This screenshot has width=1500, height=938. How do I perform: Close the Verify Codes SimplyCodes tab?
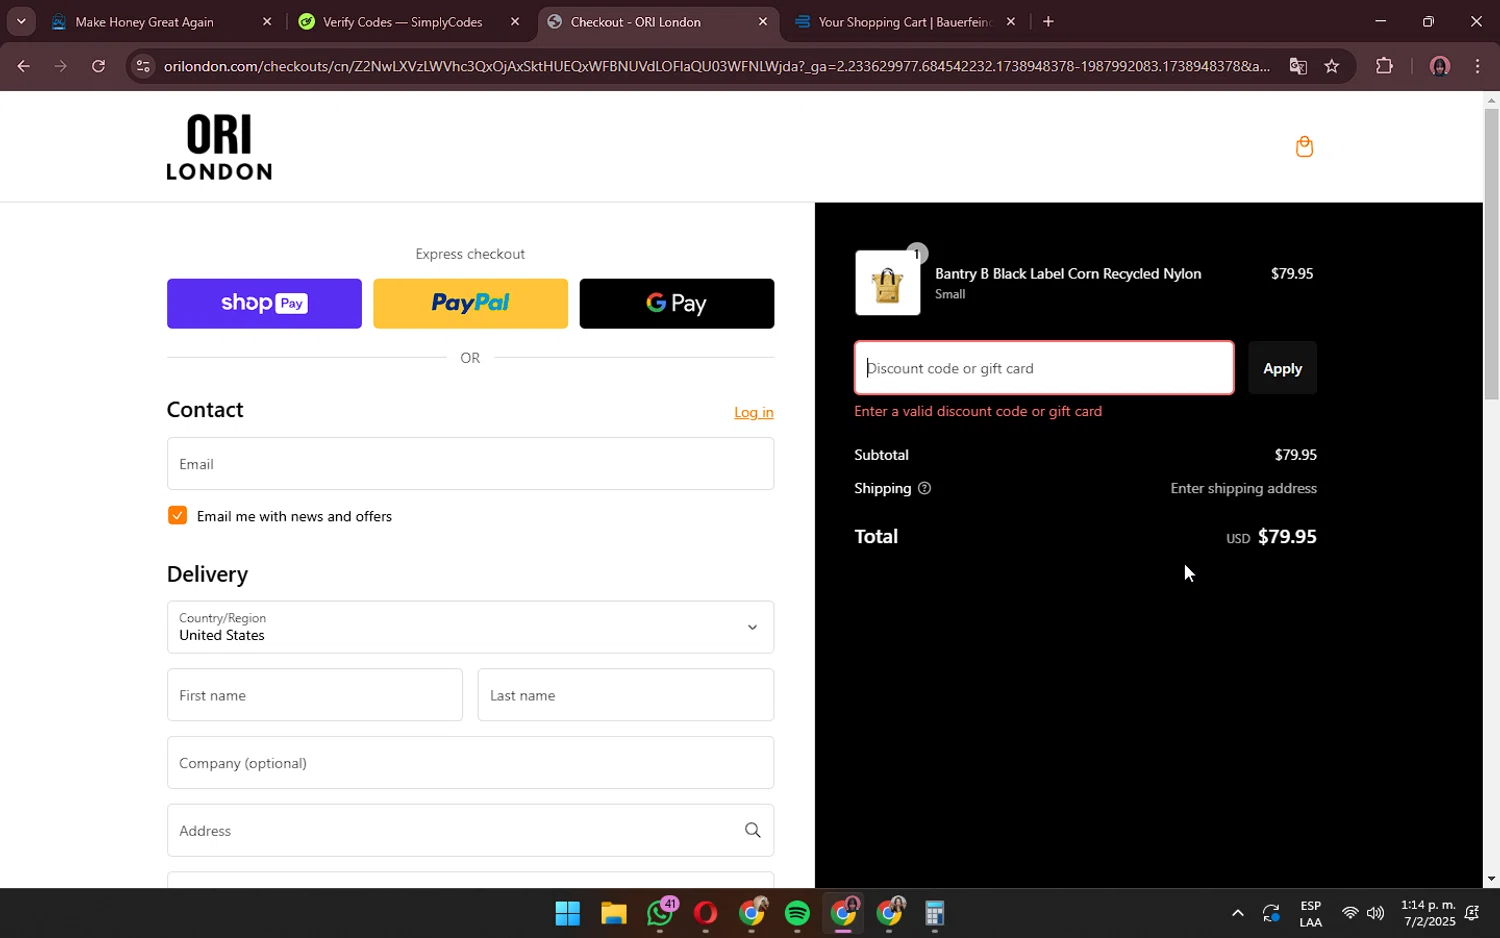(515, 21)
